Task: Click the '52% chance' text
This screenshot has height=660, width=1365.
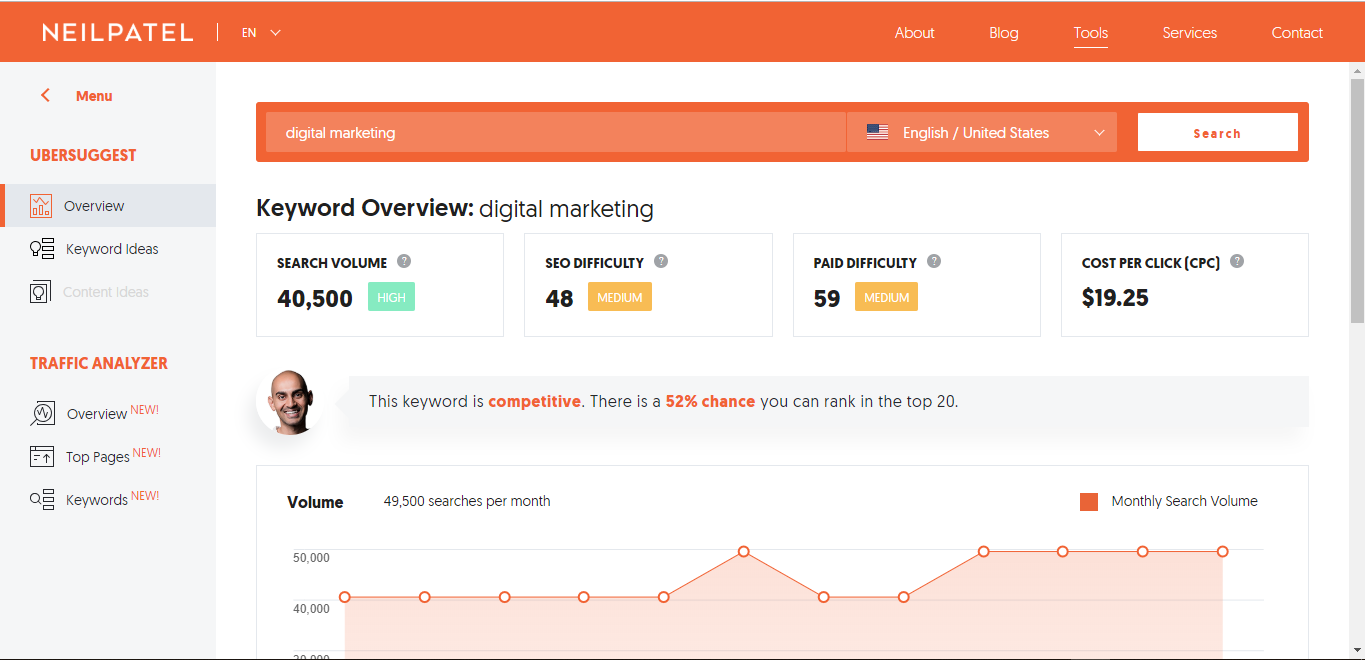Action: click(x=710, y=401)
